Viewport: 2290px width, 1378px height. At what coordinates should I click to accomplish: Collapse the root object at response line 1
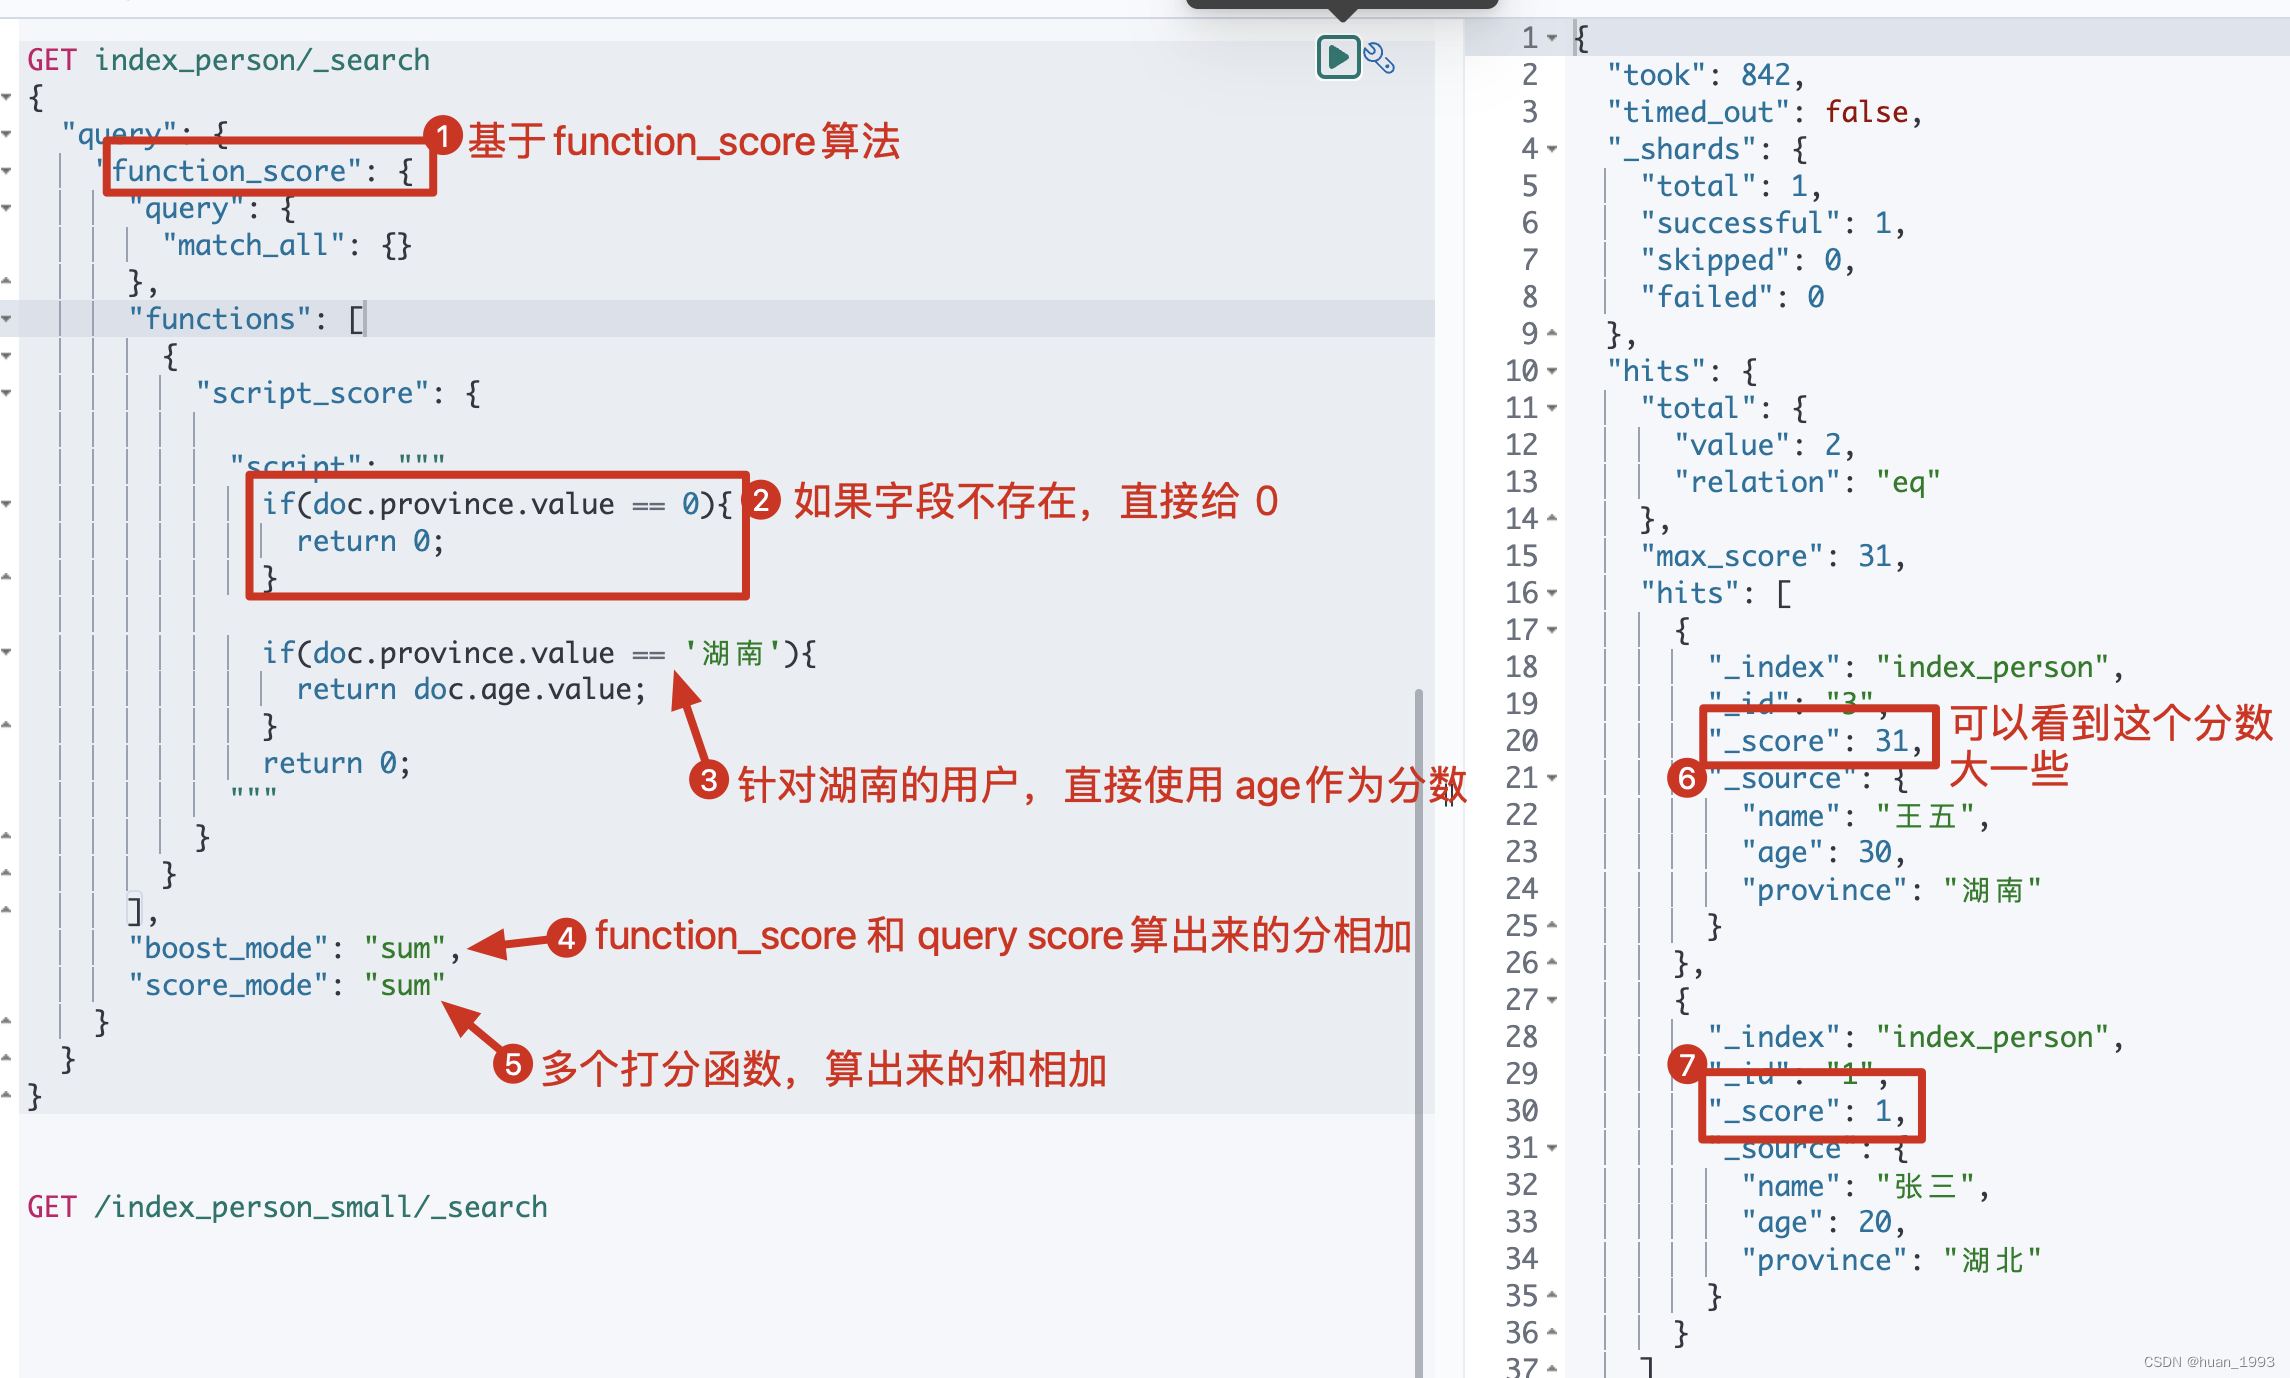(1552, 38)
